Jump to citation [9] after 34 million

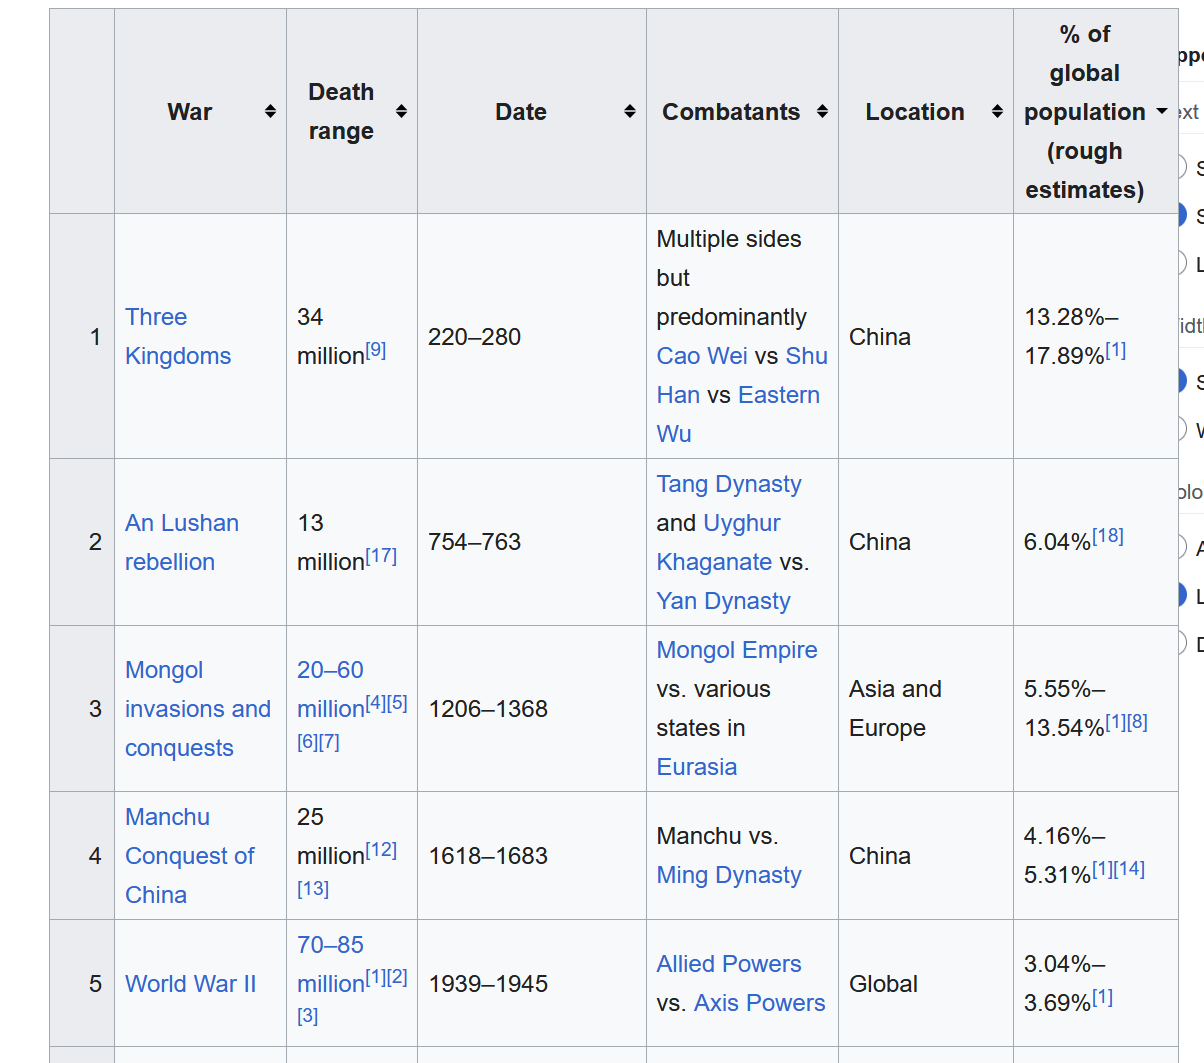(x=375, y=350)
